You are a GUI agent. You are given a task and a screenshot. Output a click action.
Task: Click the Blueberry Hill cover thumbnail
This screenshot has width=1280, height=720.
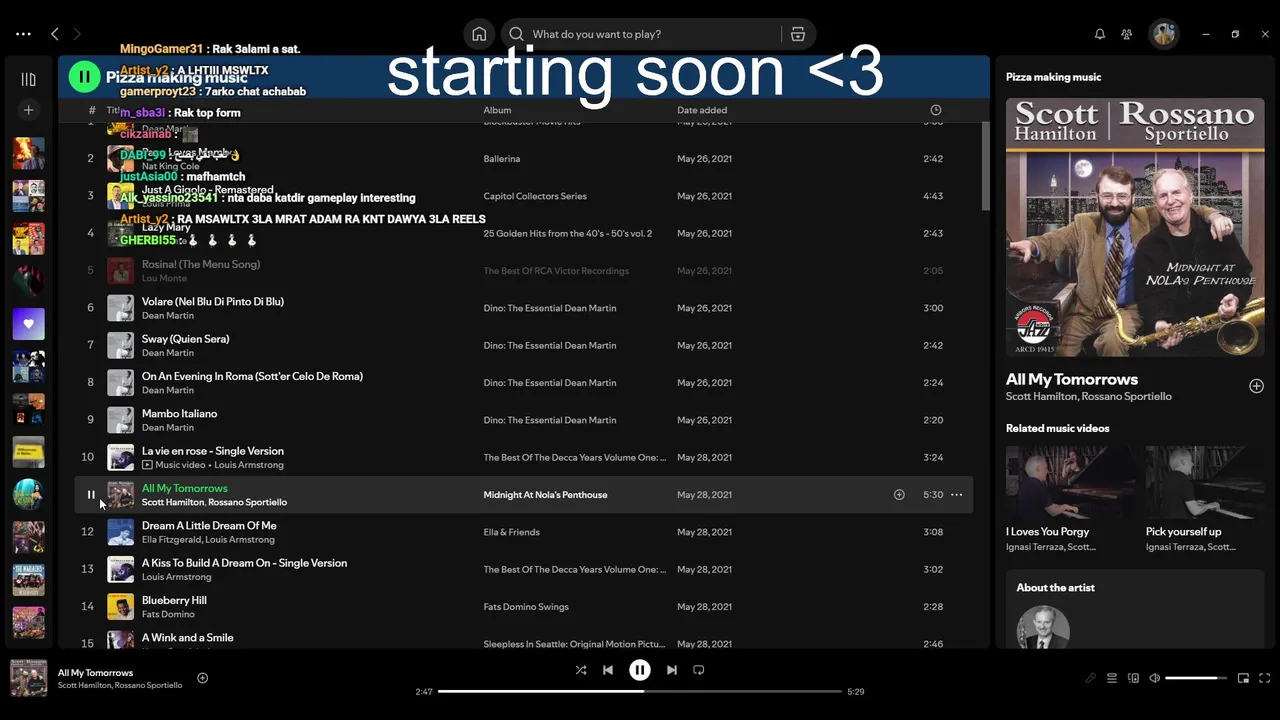[x=120, y=607]
